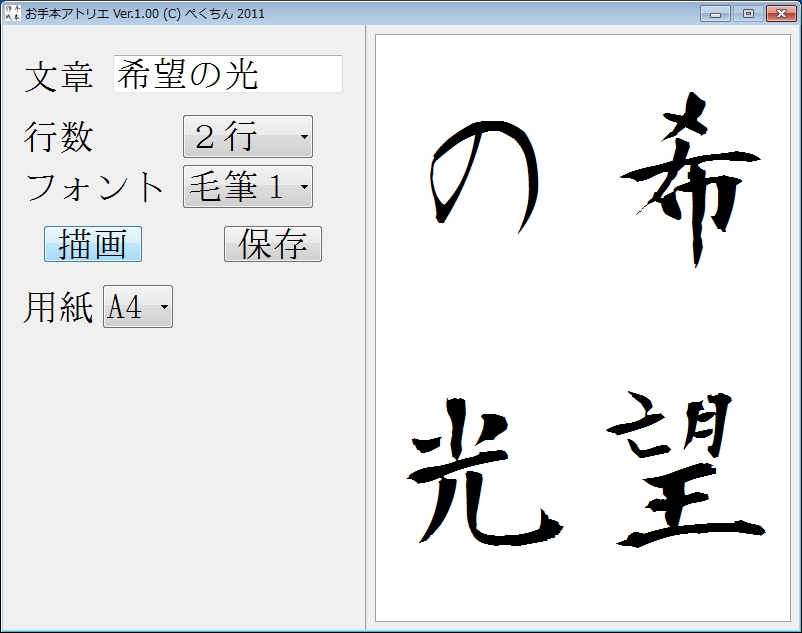This screenshot has height=633, width=802.
Task: Click the maximize button in title bar
Action: [x=747, y=13]
